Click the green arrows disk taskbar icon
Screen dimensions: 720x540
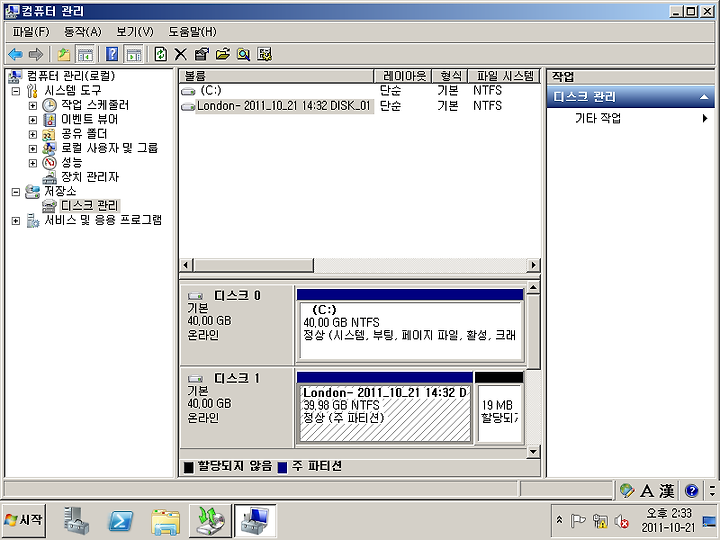(210, 521)
